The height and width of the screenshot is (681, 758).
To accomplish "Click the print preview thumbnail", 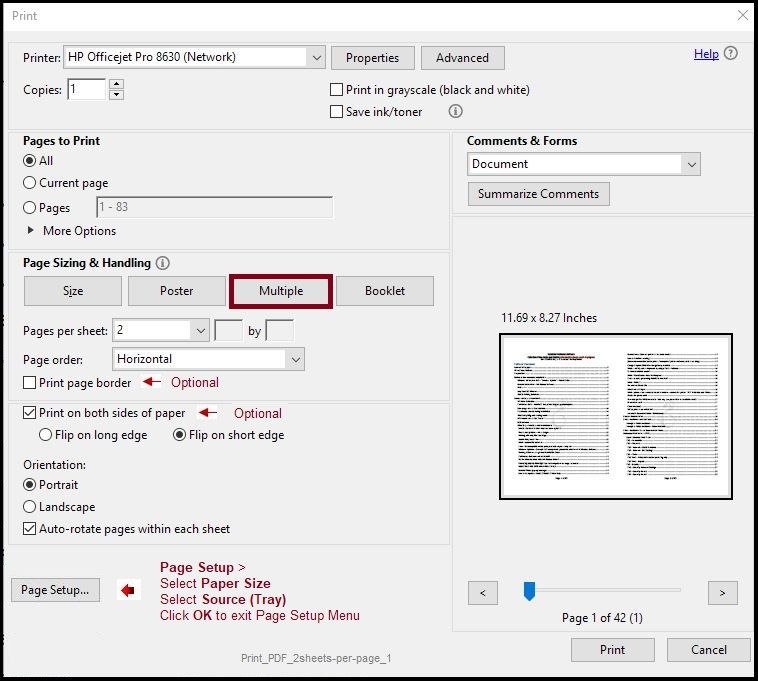I will [616, 416].
